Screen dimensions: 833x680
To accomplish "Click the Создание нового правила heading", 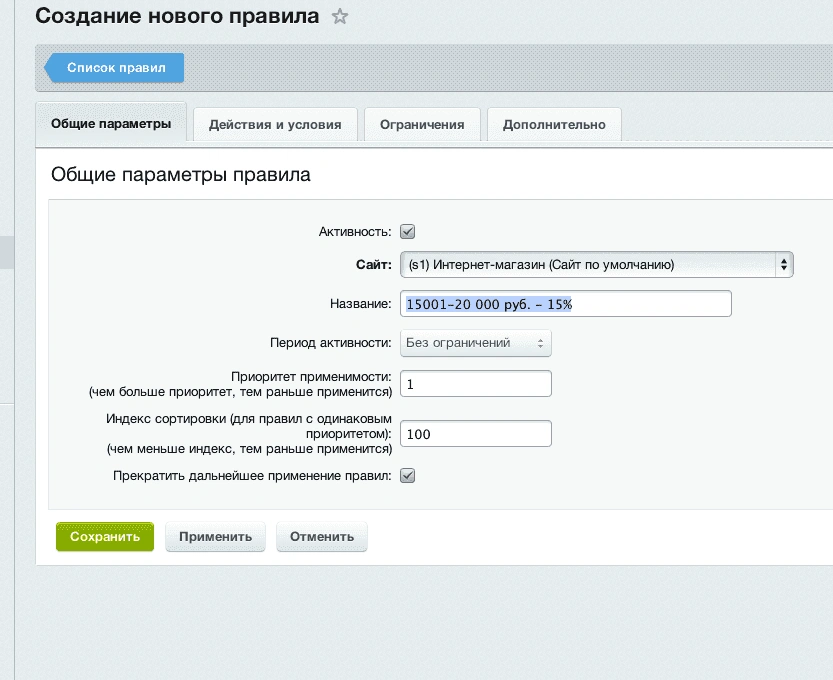I will click(177, 16).
